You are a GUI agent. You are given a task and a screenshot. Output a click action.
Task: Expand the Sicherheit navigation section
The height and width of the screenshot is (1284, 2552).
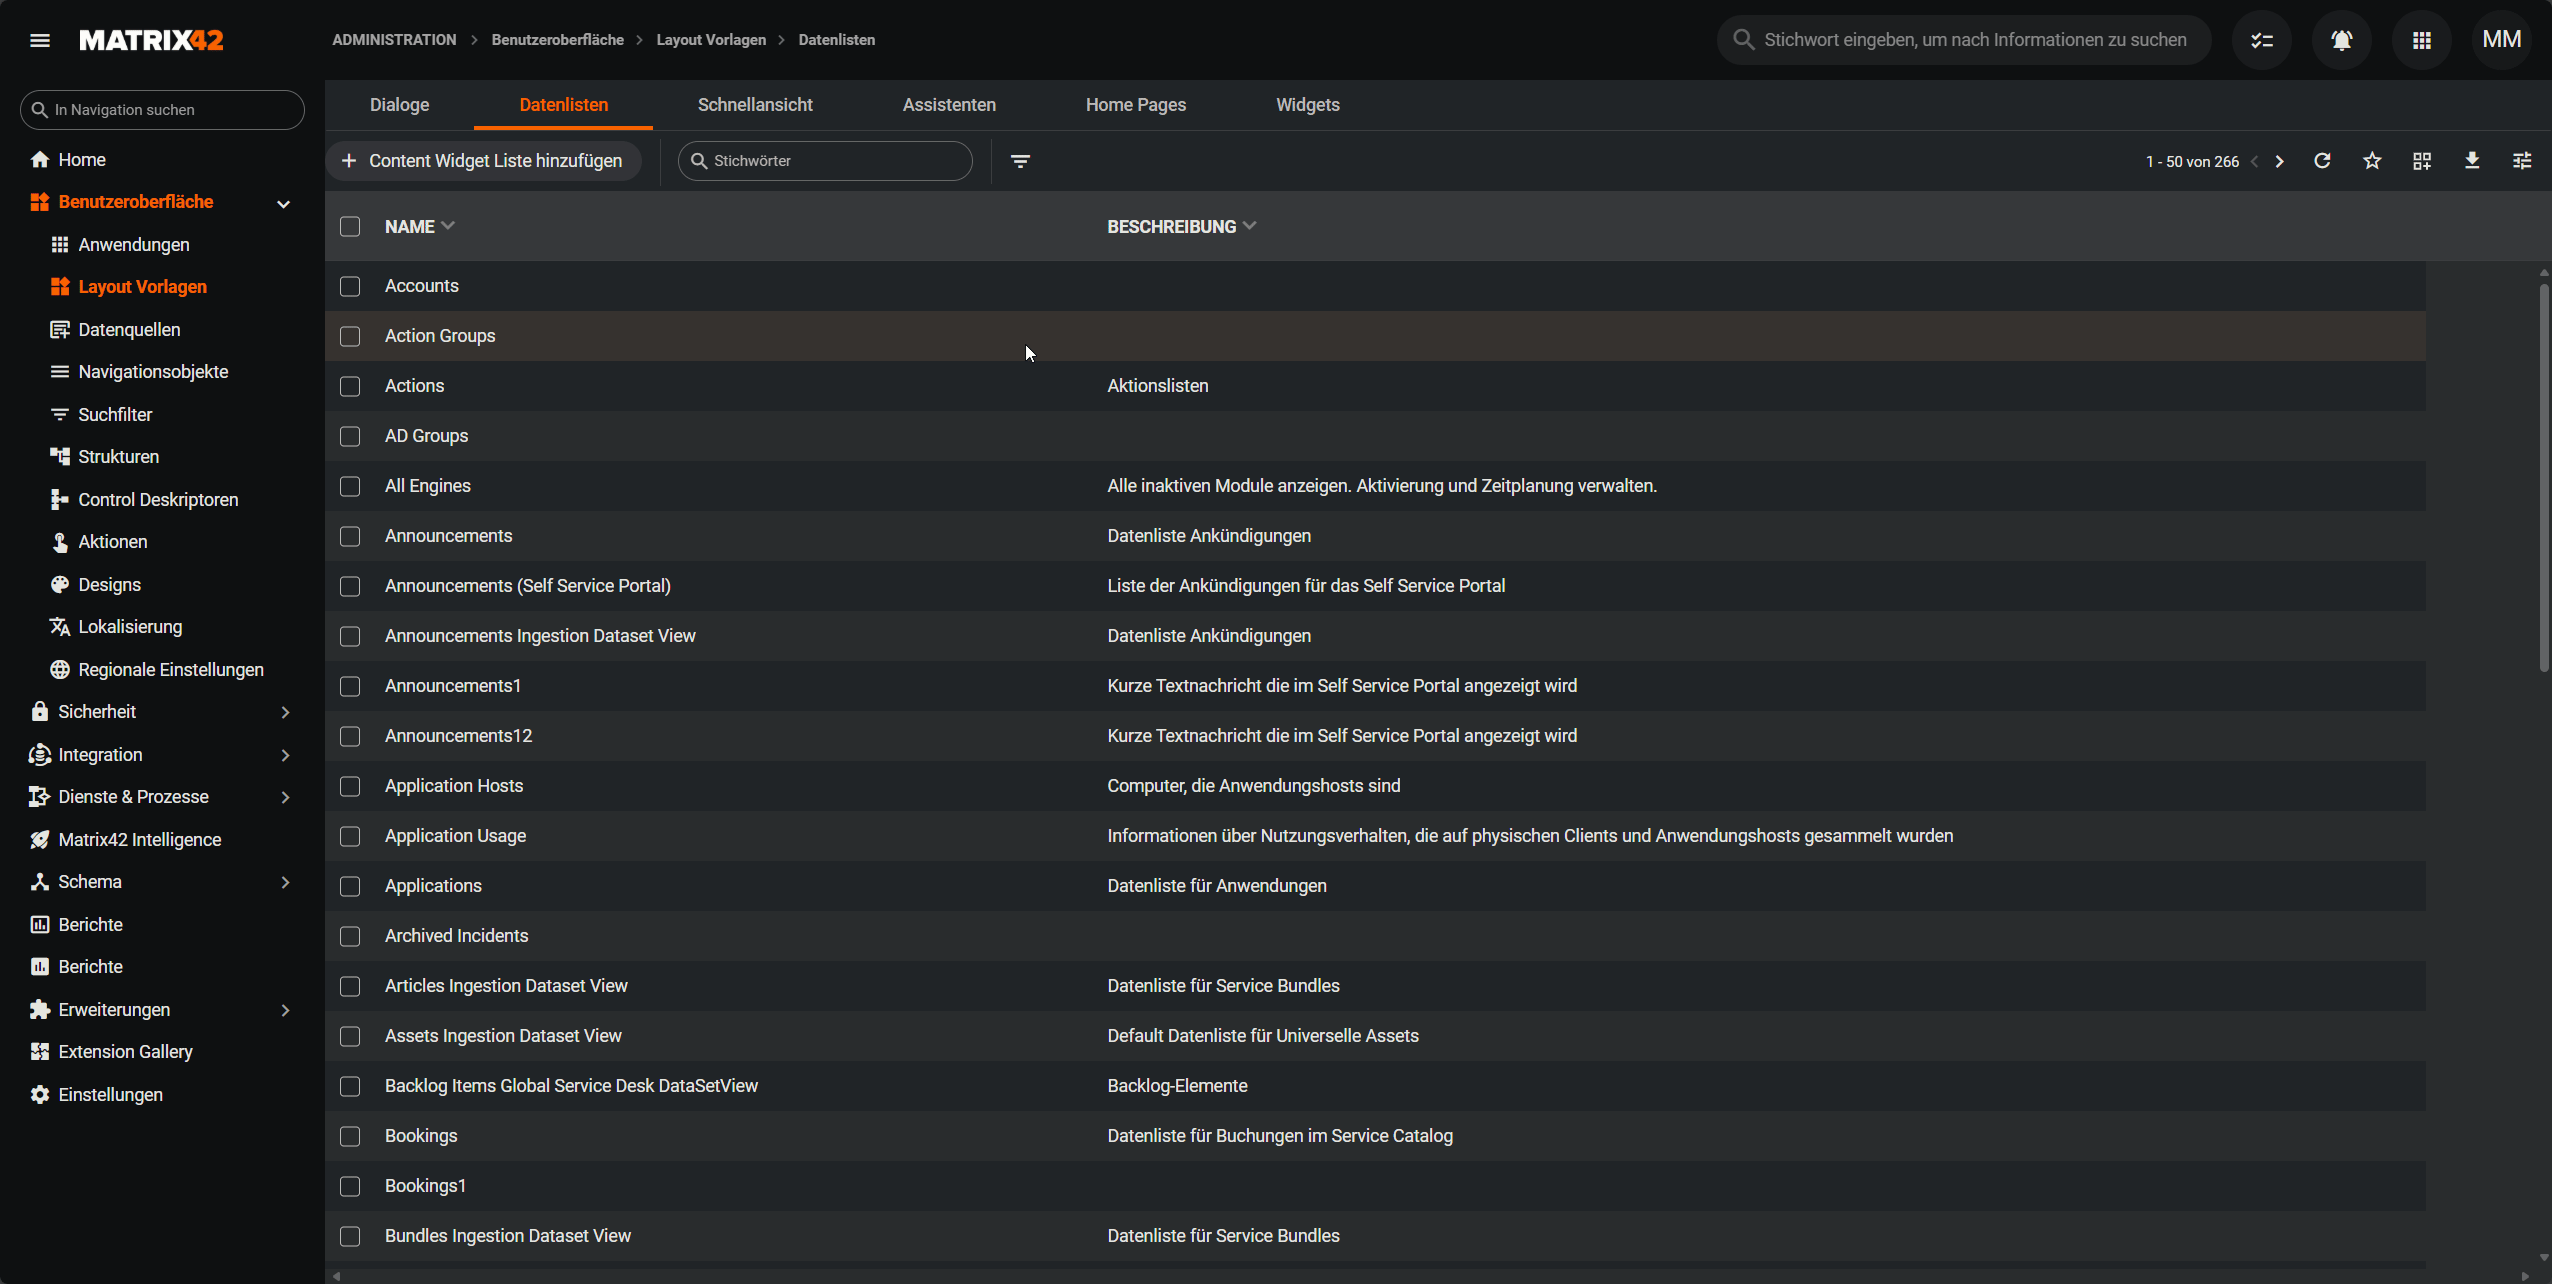[285, 712]
